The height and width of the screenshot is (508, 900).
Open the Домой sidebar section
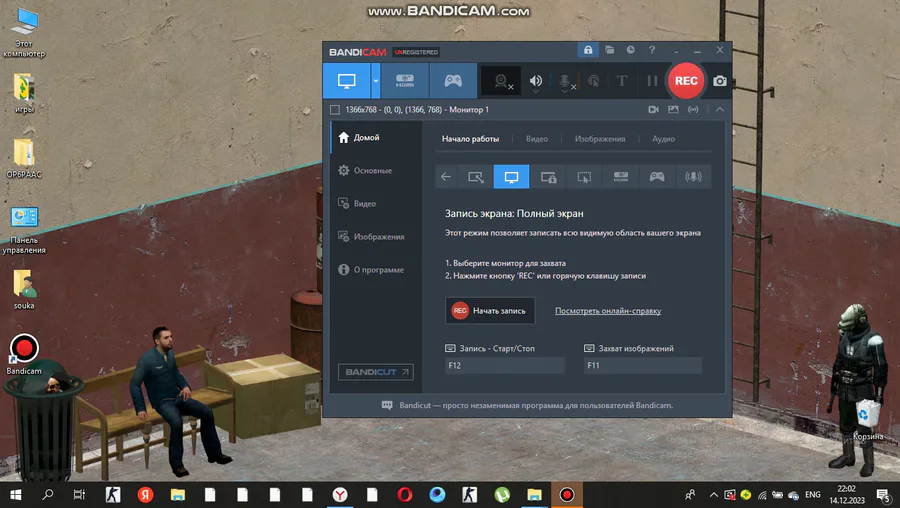pos(376,138)
